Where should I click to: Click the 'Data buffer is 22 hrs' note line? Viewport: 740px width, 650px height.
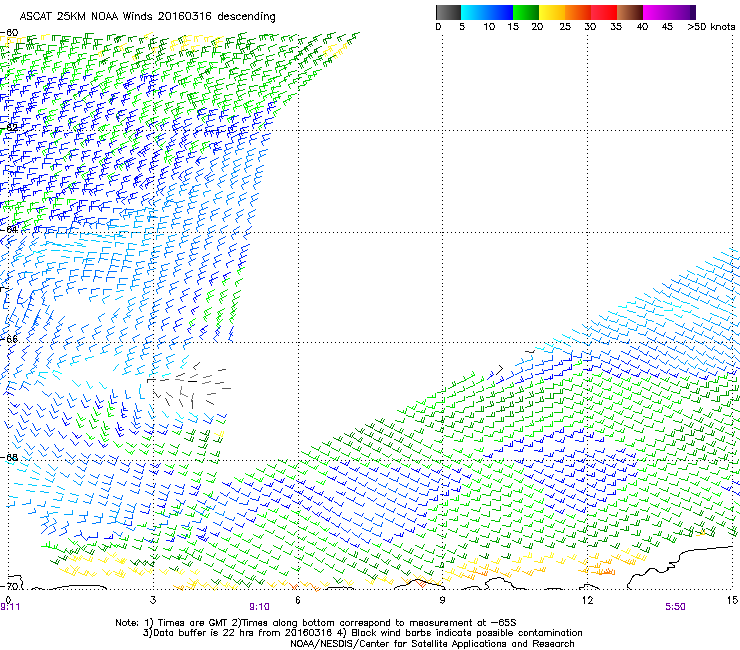point(362,633)
